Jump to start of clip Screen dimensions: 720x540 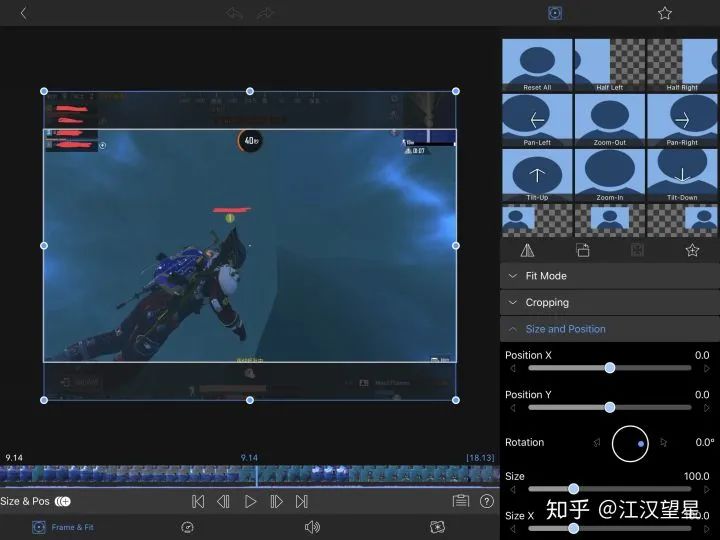coord(198,501)
